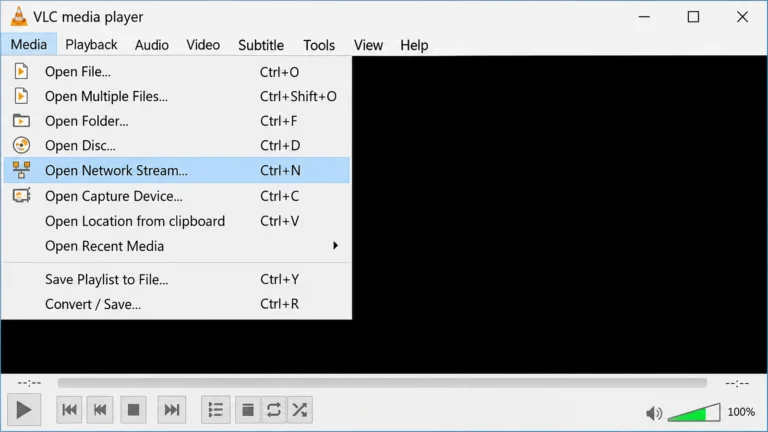Viewport: 768px width, 432px height.
Task: Click the 100% volume label
Action: tap(741, 412)
